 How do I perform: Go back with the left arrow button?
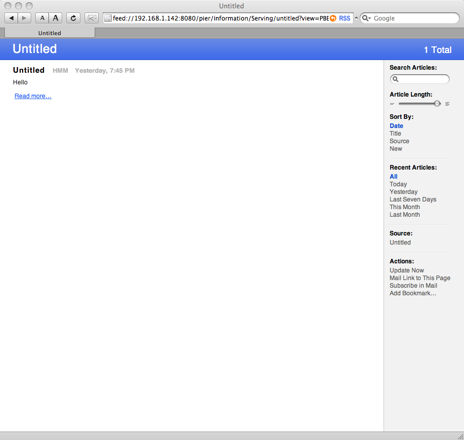pos(11,18)
